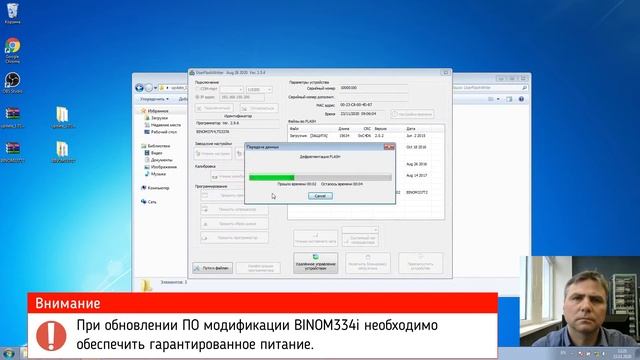The height and width of the screenshot is (360, 640).
Task: Open the Video library in the sidebar
Action: coord(156,153)
